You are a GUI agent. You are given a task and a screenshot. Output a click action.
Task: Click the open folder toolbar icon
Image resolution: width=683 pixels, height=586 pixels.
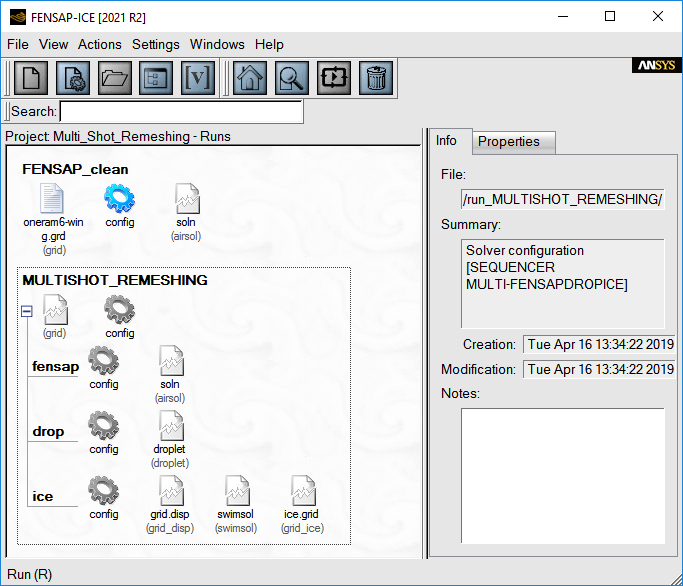115,78
